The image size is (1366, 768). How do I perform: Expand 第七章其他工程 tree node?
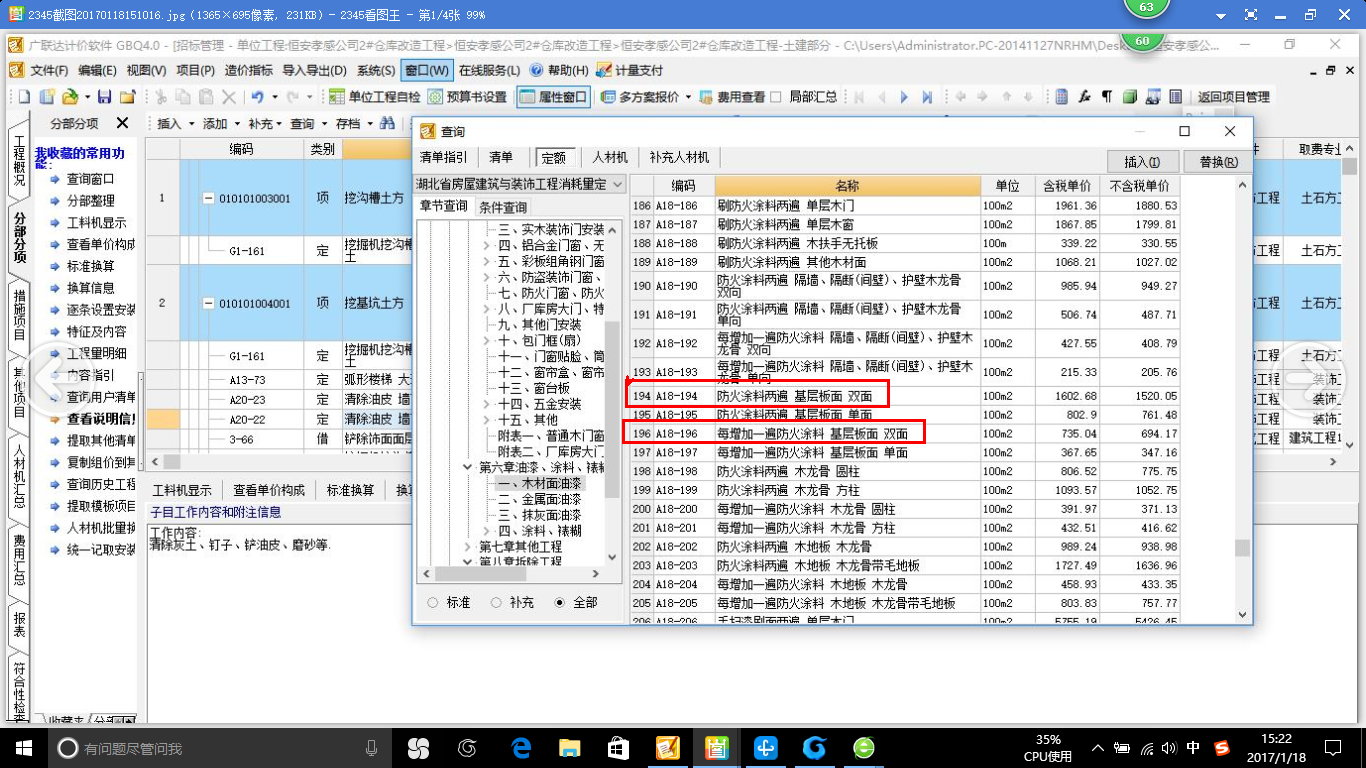click(468, 547)
